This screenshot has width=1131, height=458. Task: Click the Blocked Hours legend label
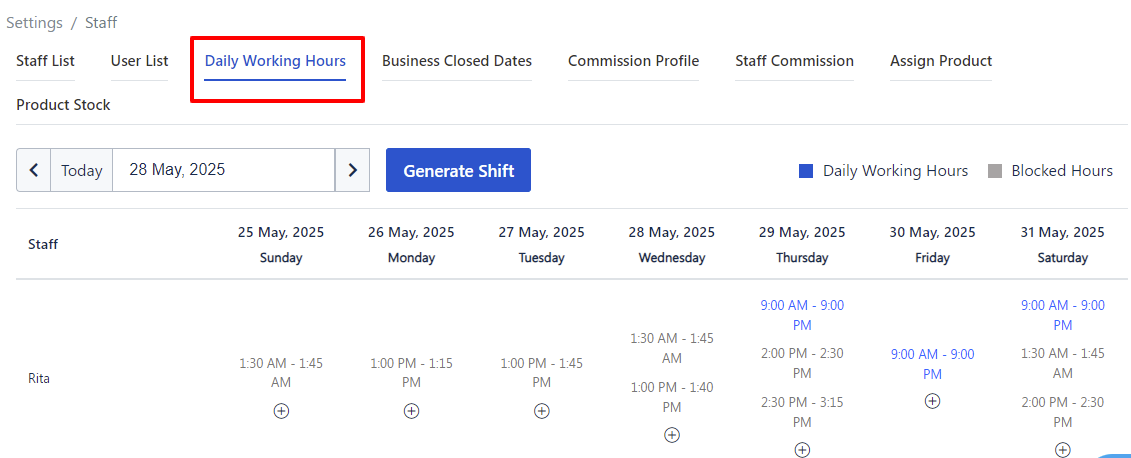click(1062, 171)
